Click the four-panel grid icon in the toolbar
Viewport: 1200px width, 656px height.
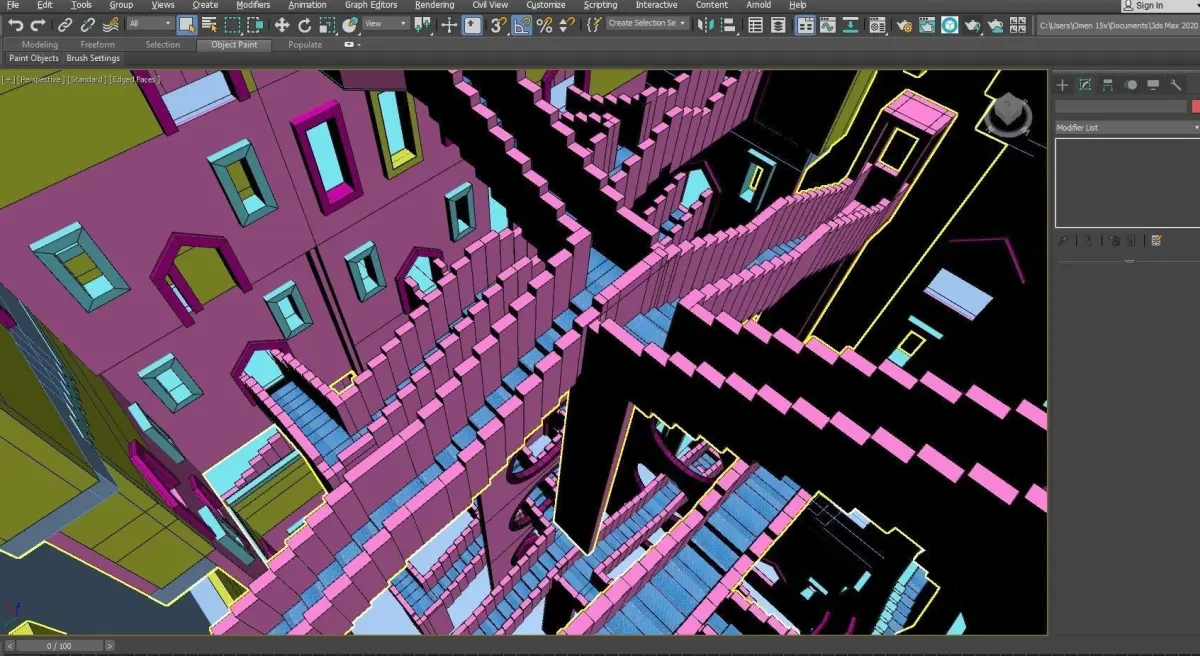click(x=1017, y=25)
